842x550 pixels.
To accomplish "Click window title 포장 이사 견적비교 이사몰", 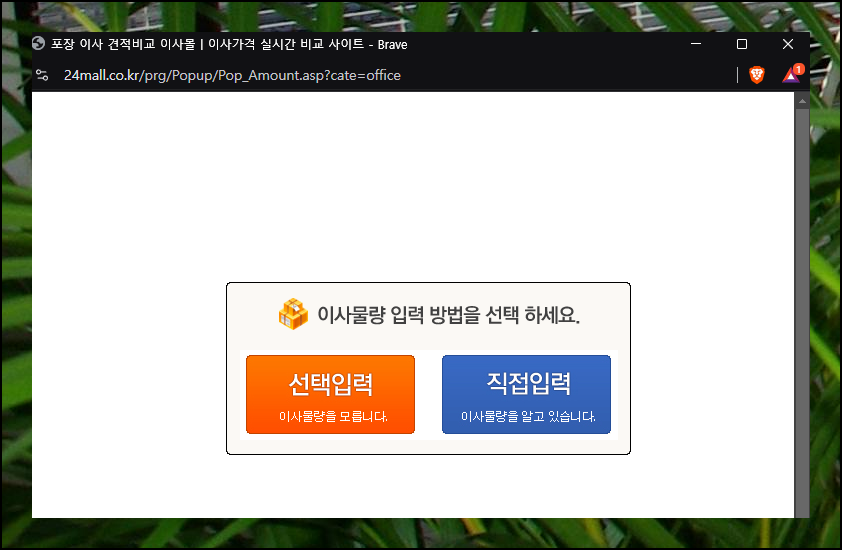I will [123, 44].
